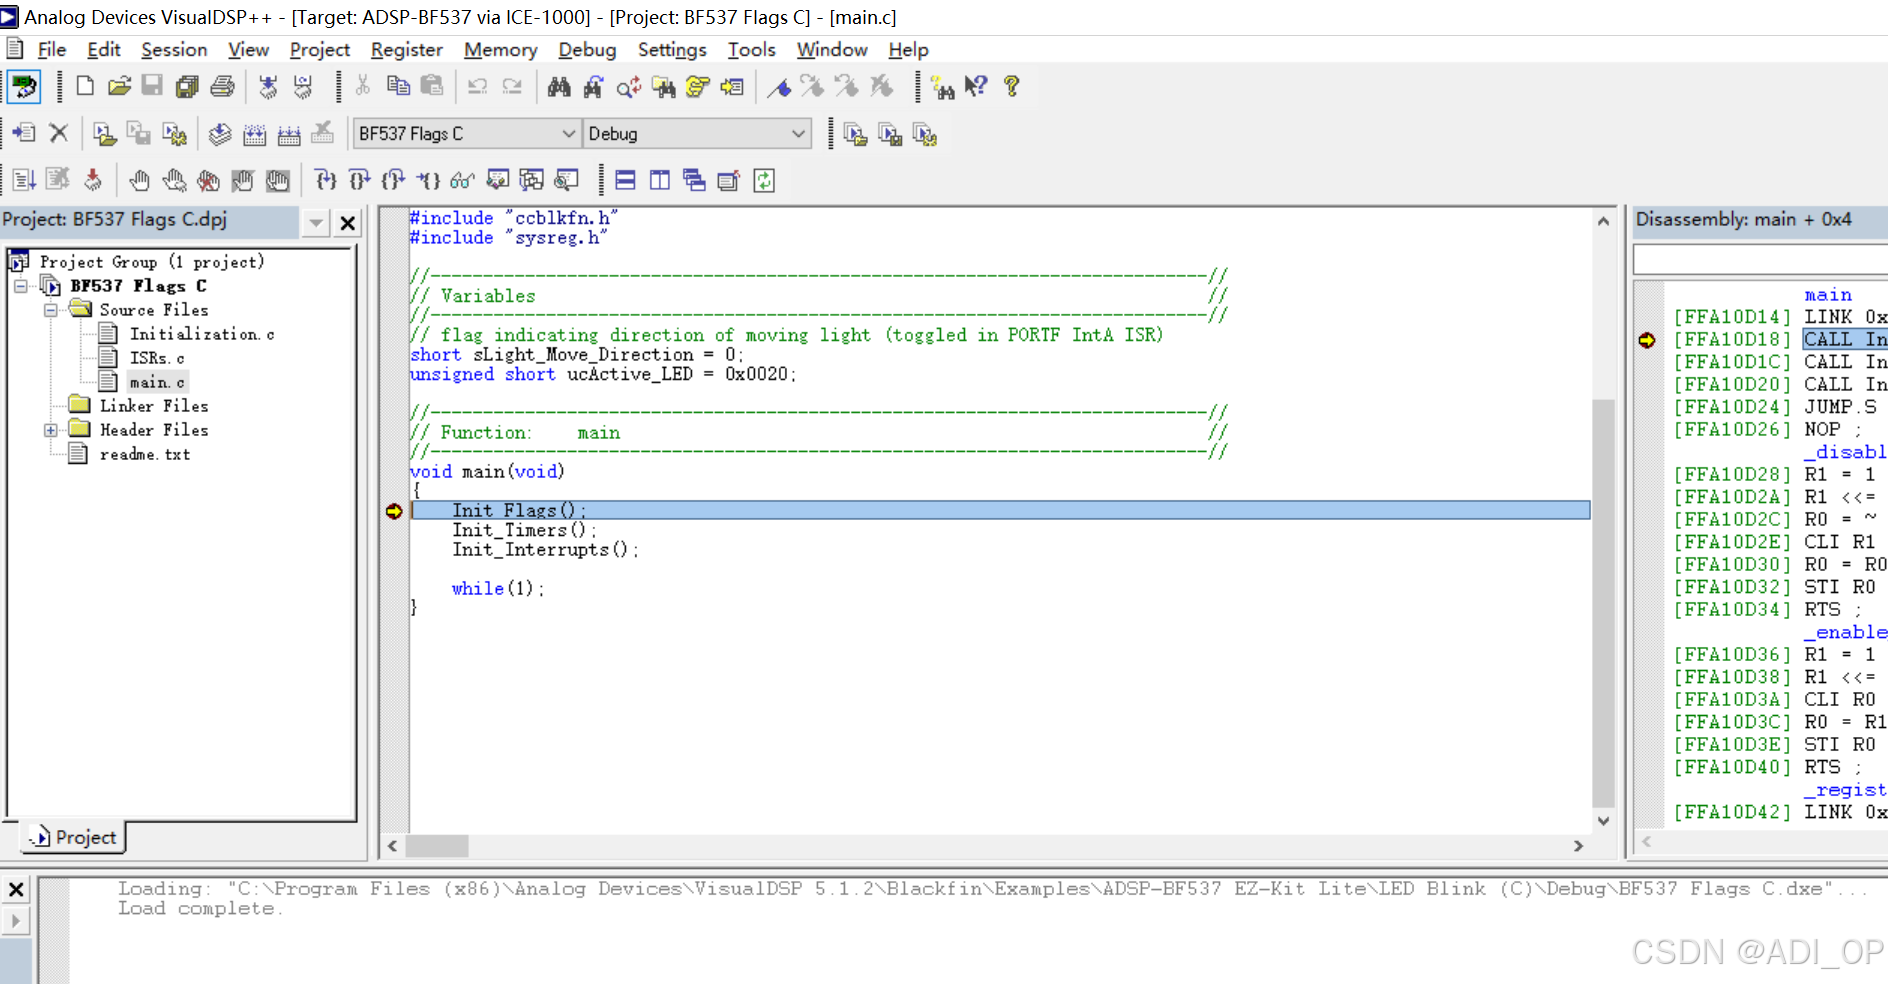The width and height of the screenshot is (1888, 984).
Task: Open the Settings menu
Action: (672, 50)
